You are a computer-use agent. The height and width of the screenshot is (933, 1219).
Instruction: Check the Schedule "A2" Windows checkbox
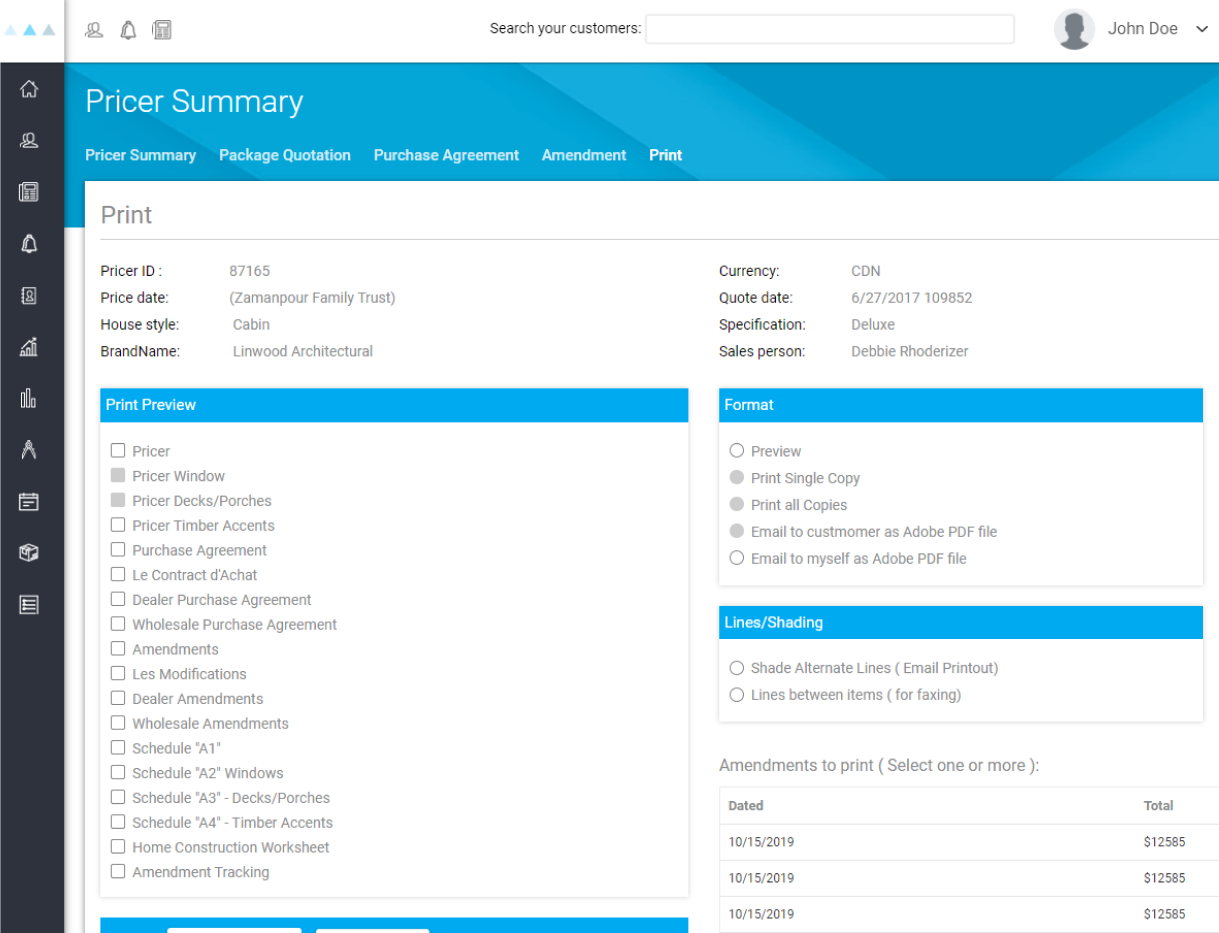click(x=118, y=773)
